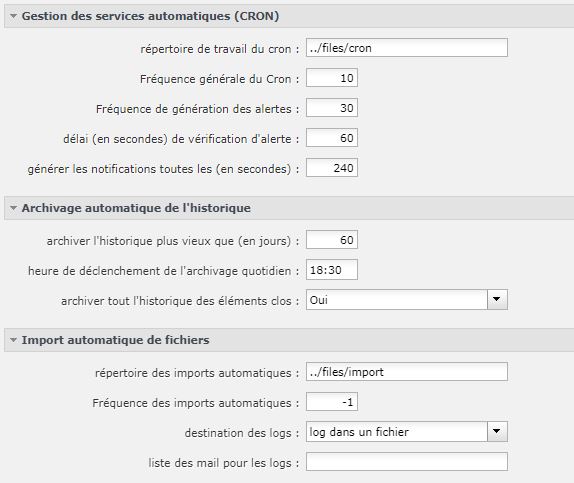This screenshot has height=483, width=574.
Task: Open the archiver tout l'historique dropdown arrow
Action: click(497, 300)
